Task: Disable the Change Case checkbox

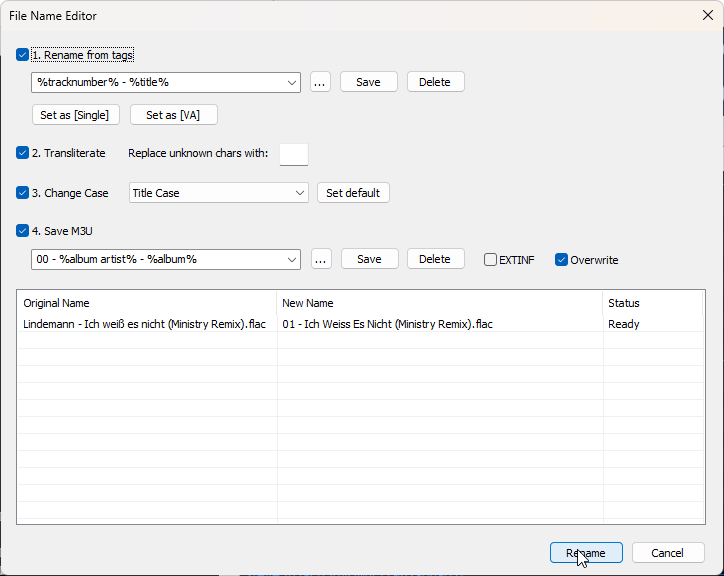Action: pyautogui.click(x=22, y=193)
